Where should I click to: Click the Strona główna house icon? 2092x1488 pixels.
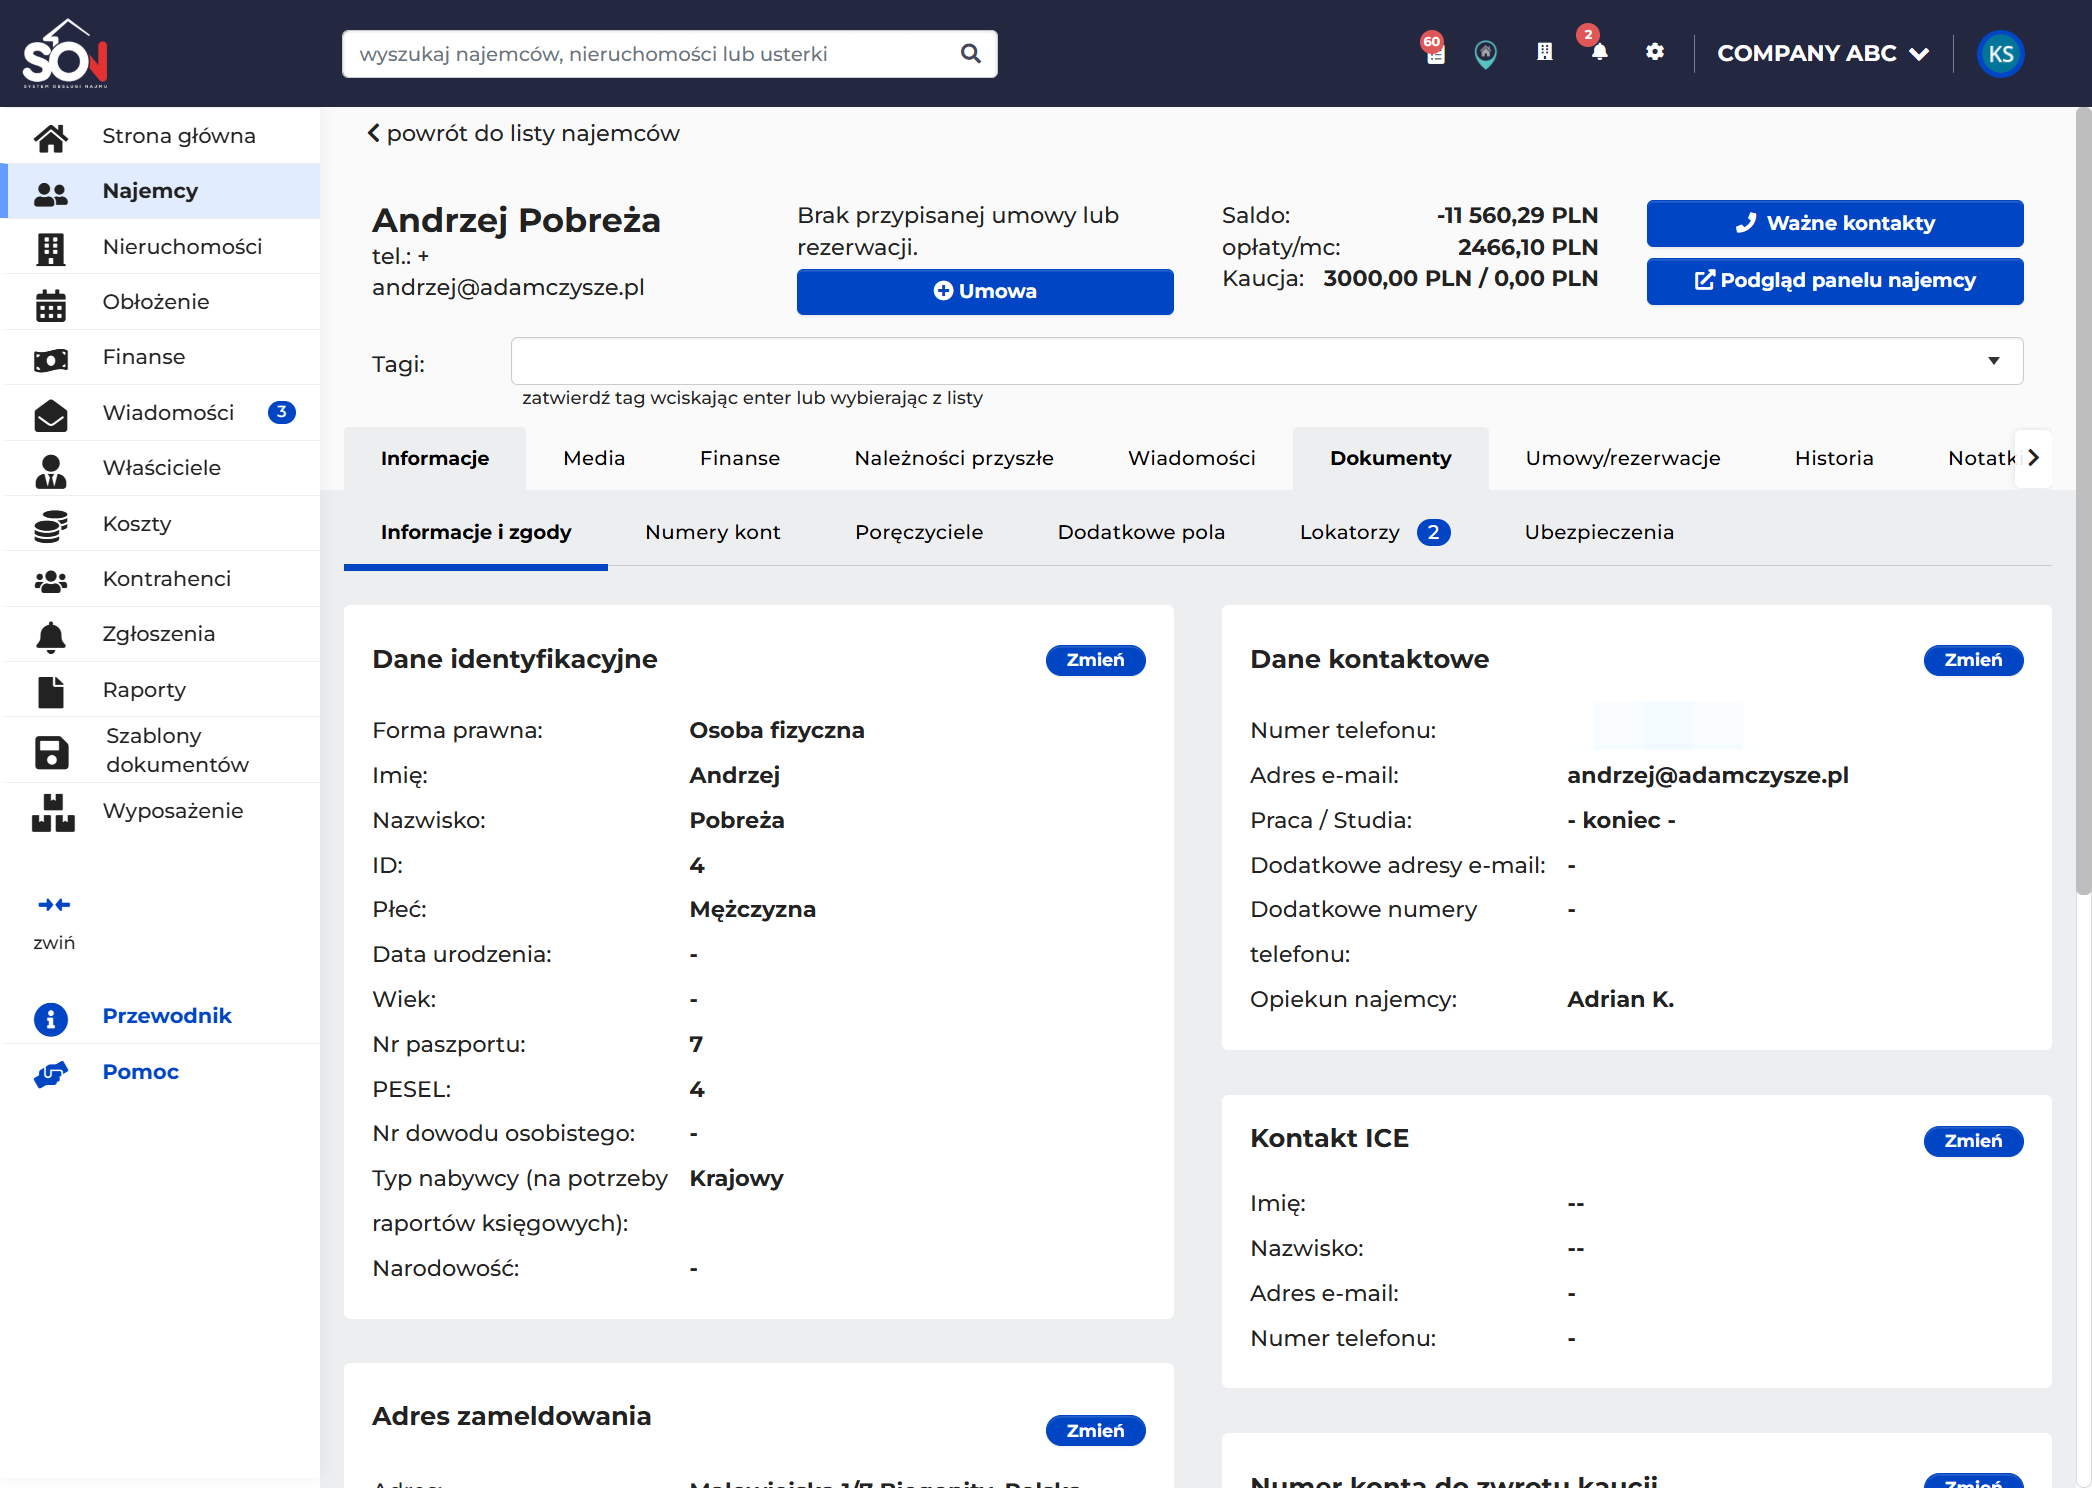click(x=51, y=137)
